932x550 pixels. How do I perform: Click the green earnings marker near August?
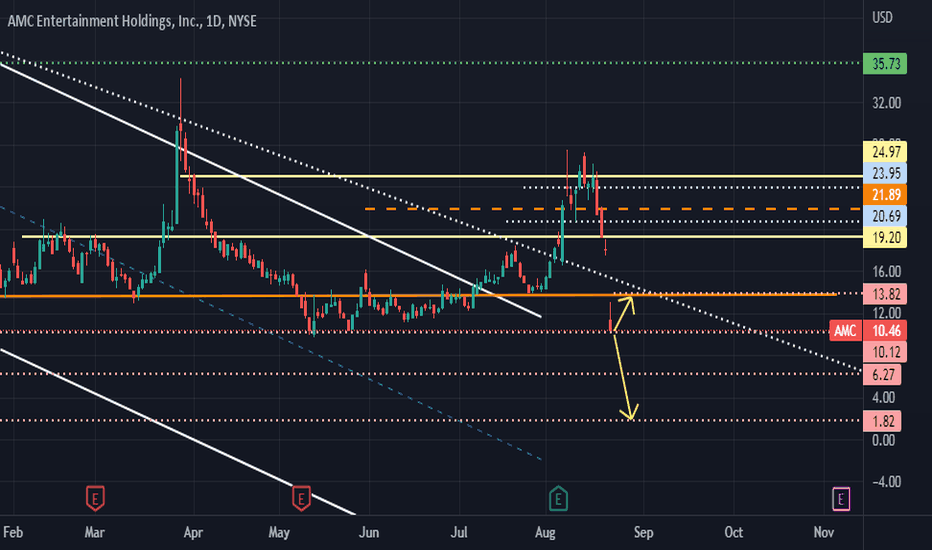coord(558,498)
